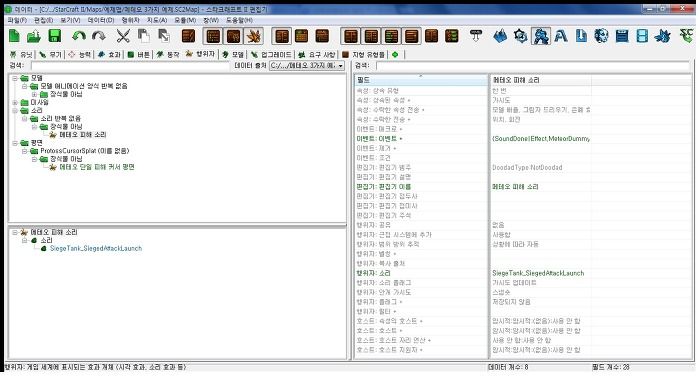Paste using the icon after Copy
The width and height of the screenshot is (700, 376).
[x=164, y=36]
